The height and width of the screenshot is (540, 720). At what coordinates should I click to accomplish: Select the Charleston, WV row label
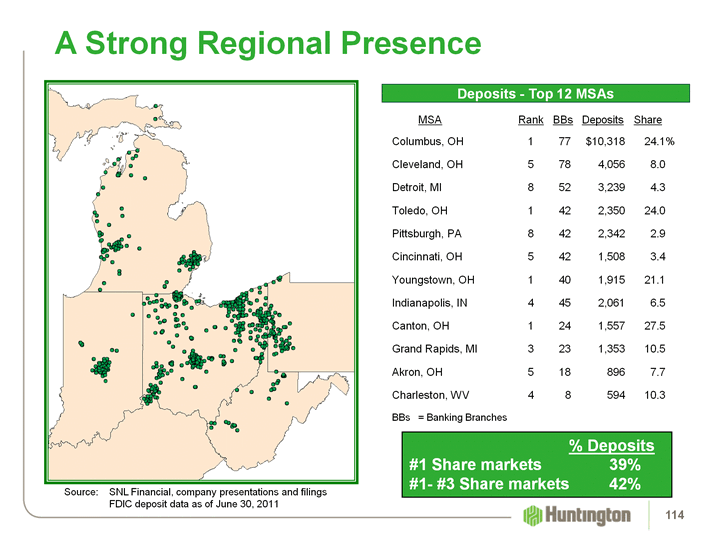click(431, 394)
